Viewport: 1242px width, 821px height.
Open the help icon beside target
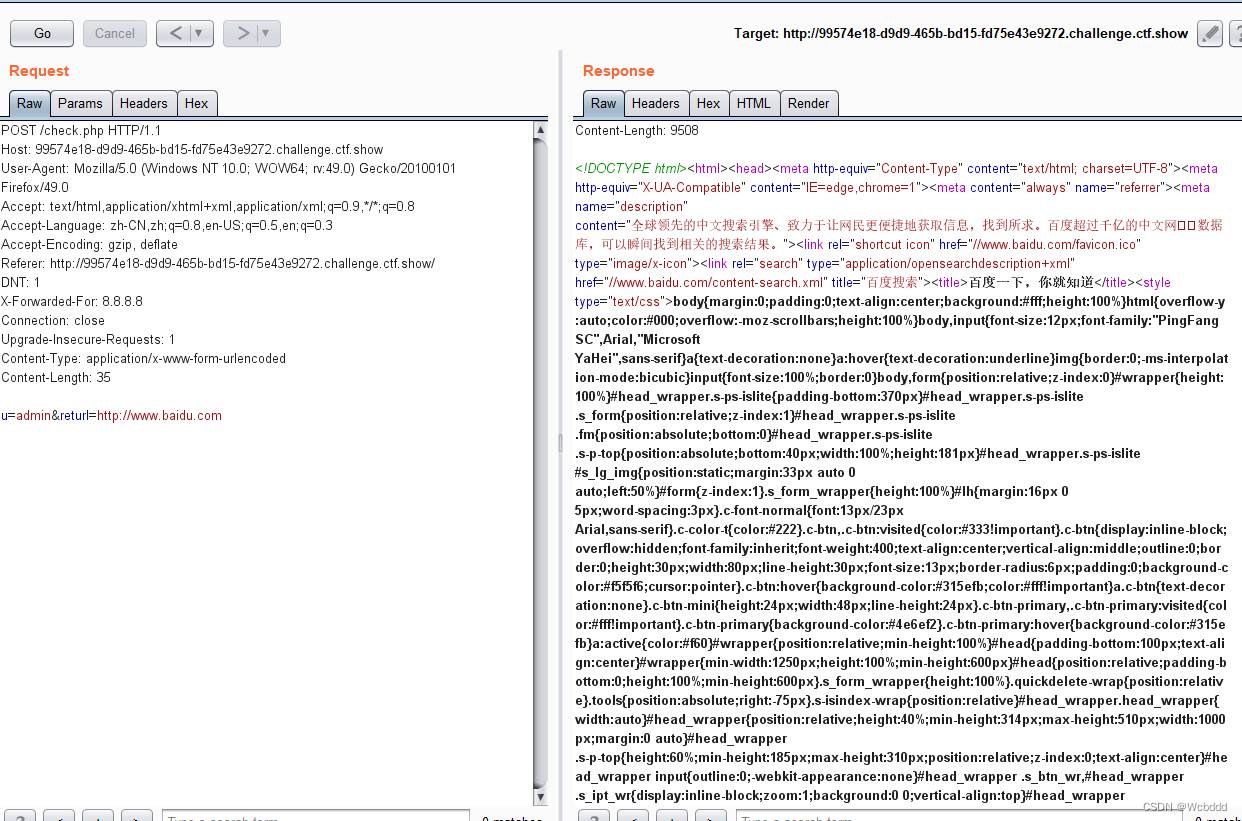tap(1235, 33)
